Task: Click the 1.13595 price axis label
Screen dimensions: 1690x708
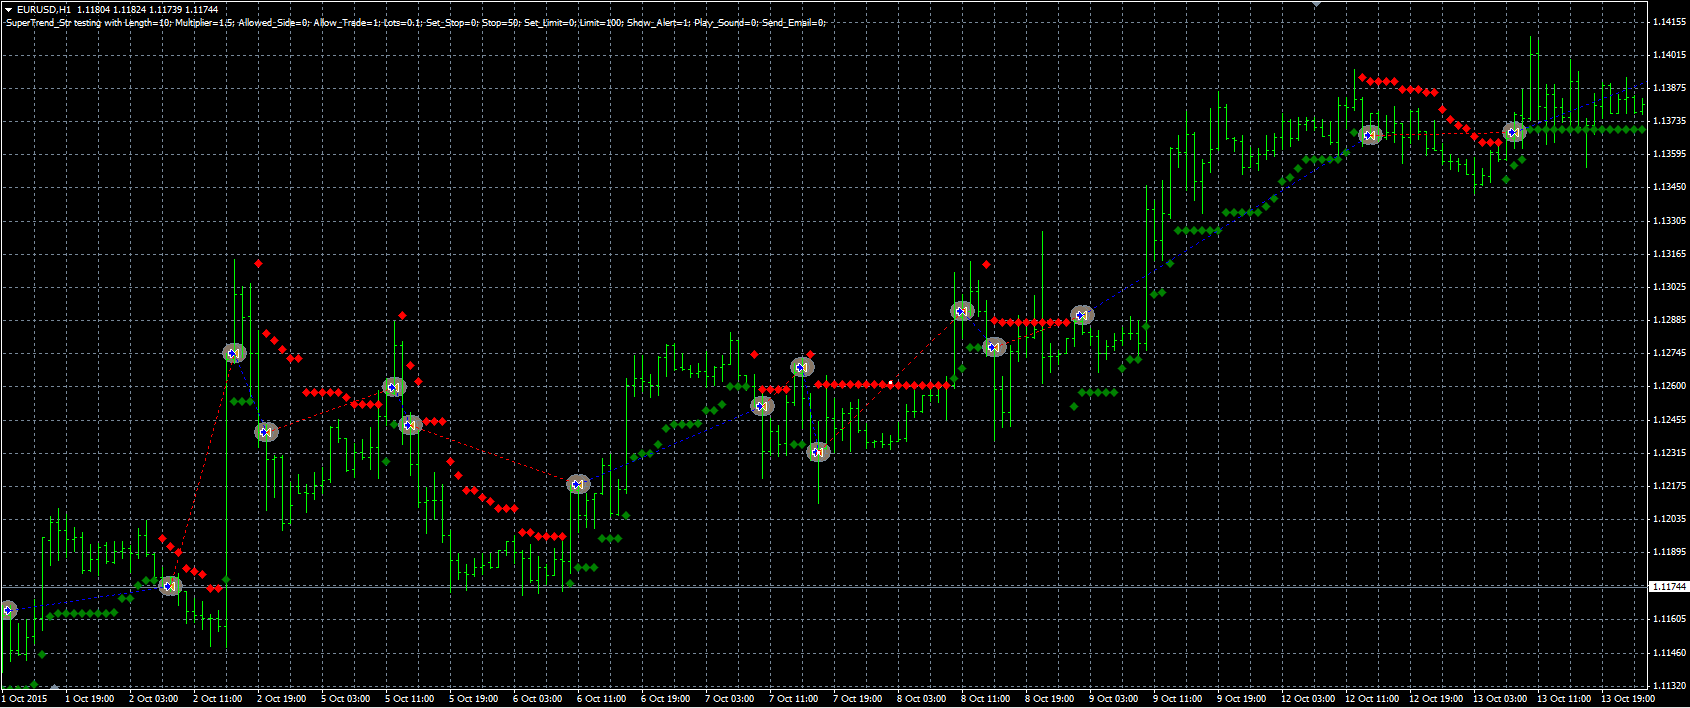Action: [1668, 154]
